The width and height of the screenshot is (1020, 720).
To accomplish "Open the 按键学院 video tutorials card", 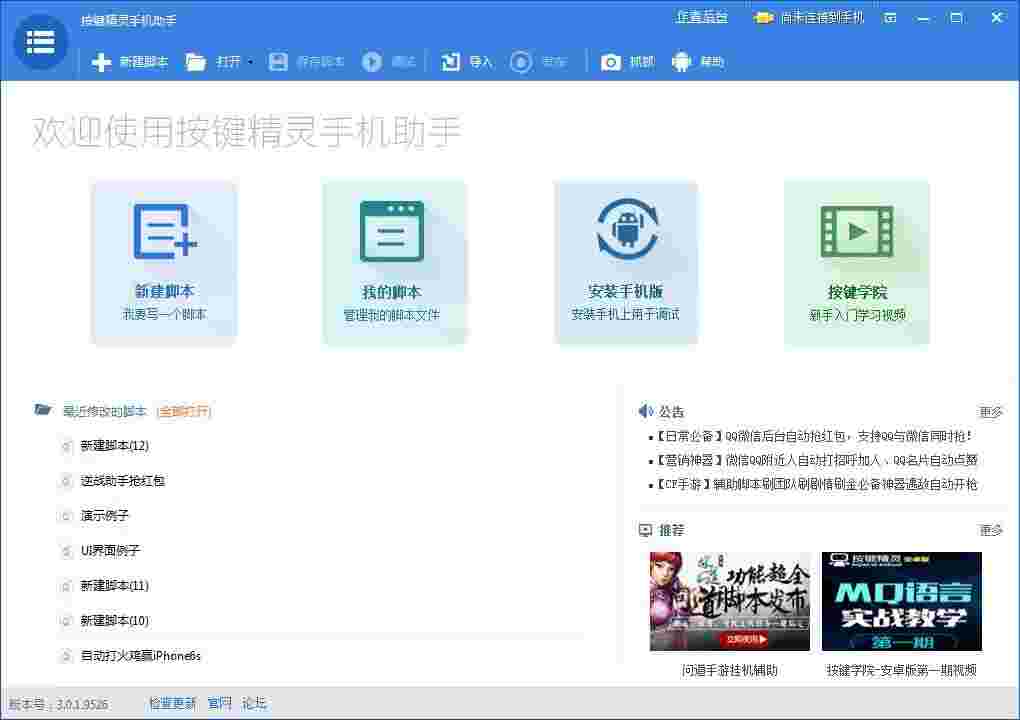I will (x=856, y=262).
